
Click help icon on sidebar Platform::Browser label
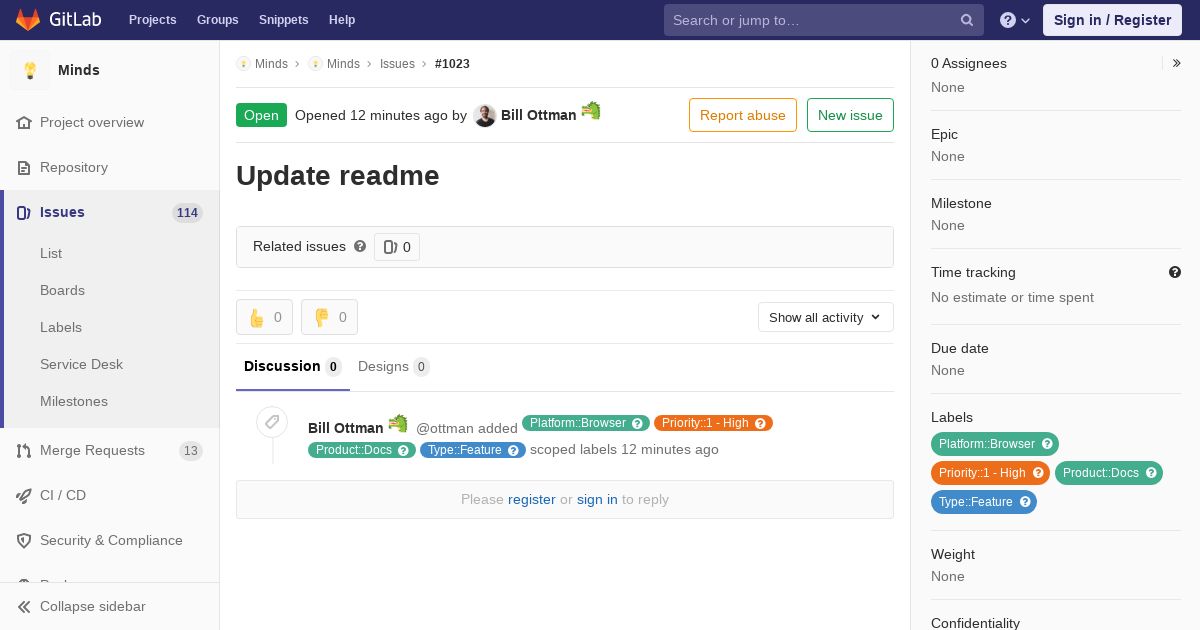(1047, 444)
